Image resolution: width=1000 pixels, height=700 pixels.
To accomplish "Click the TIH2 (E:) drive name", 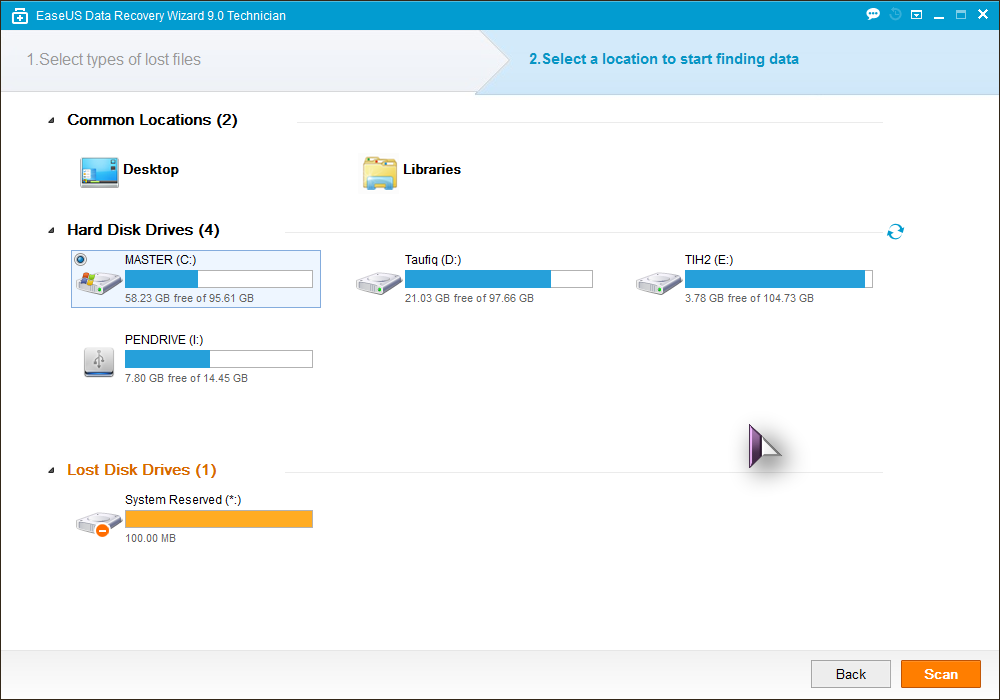I will (x=709, y=259).
